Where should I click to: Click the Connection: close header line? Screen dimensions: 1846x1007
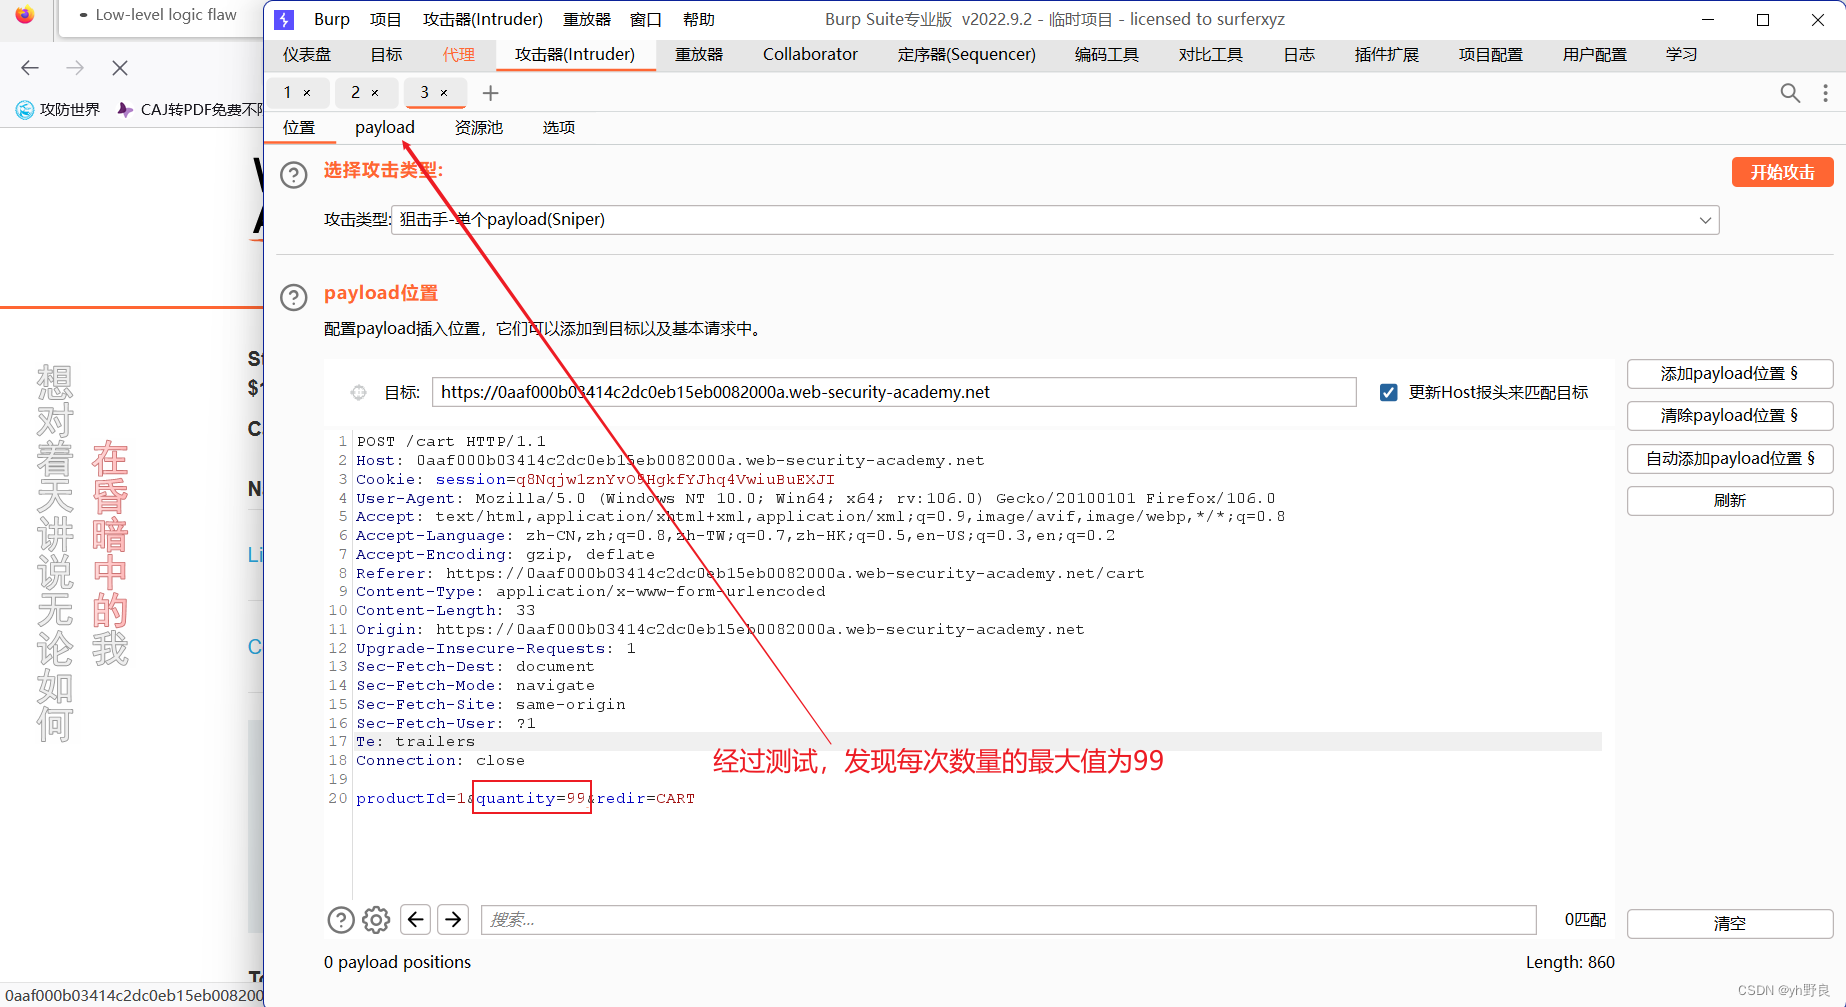[x=440, y=760]
